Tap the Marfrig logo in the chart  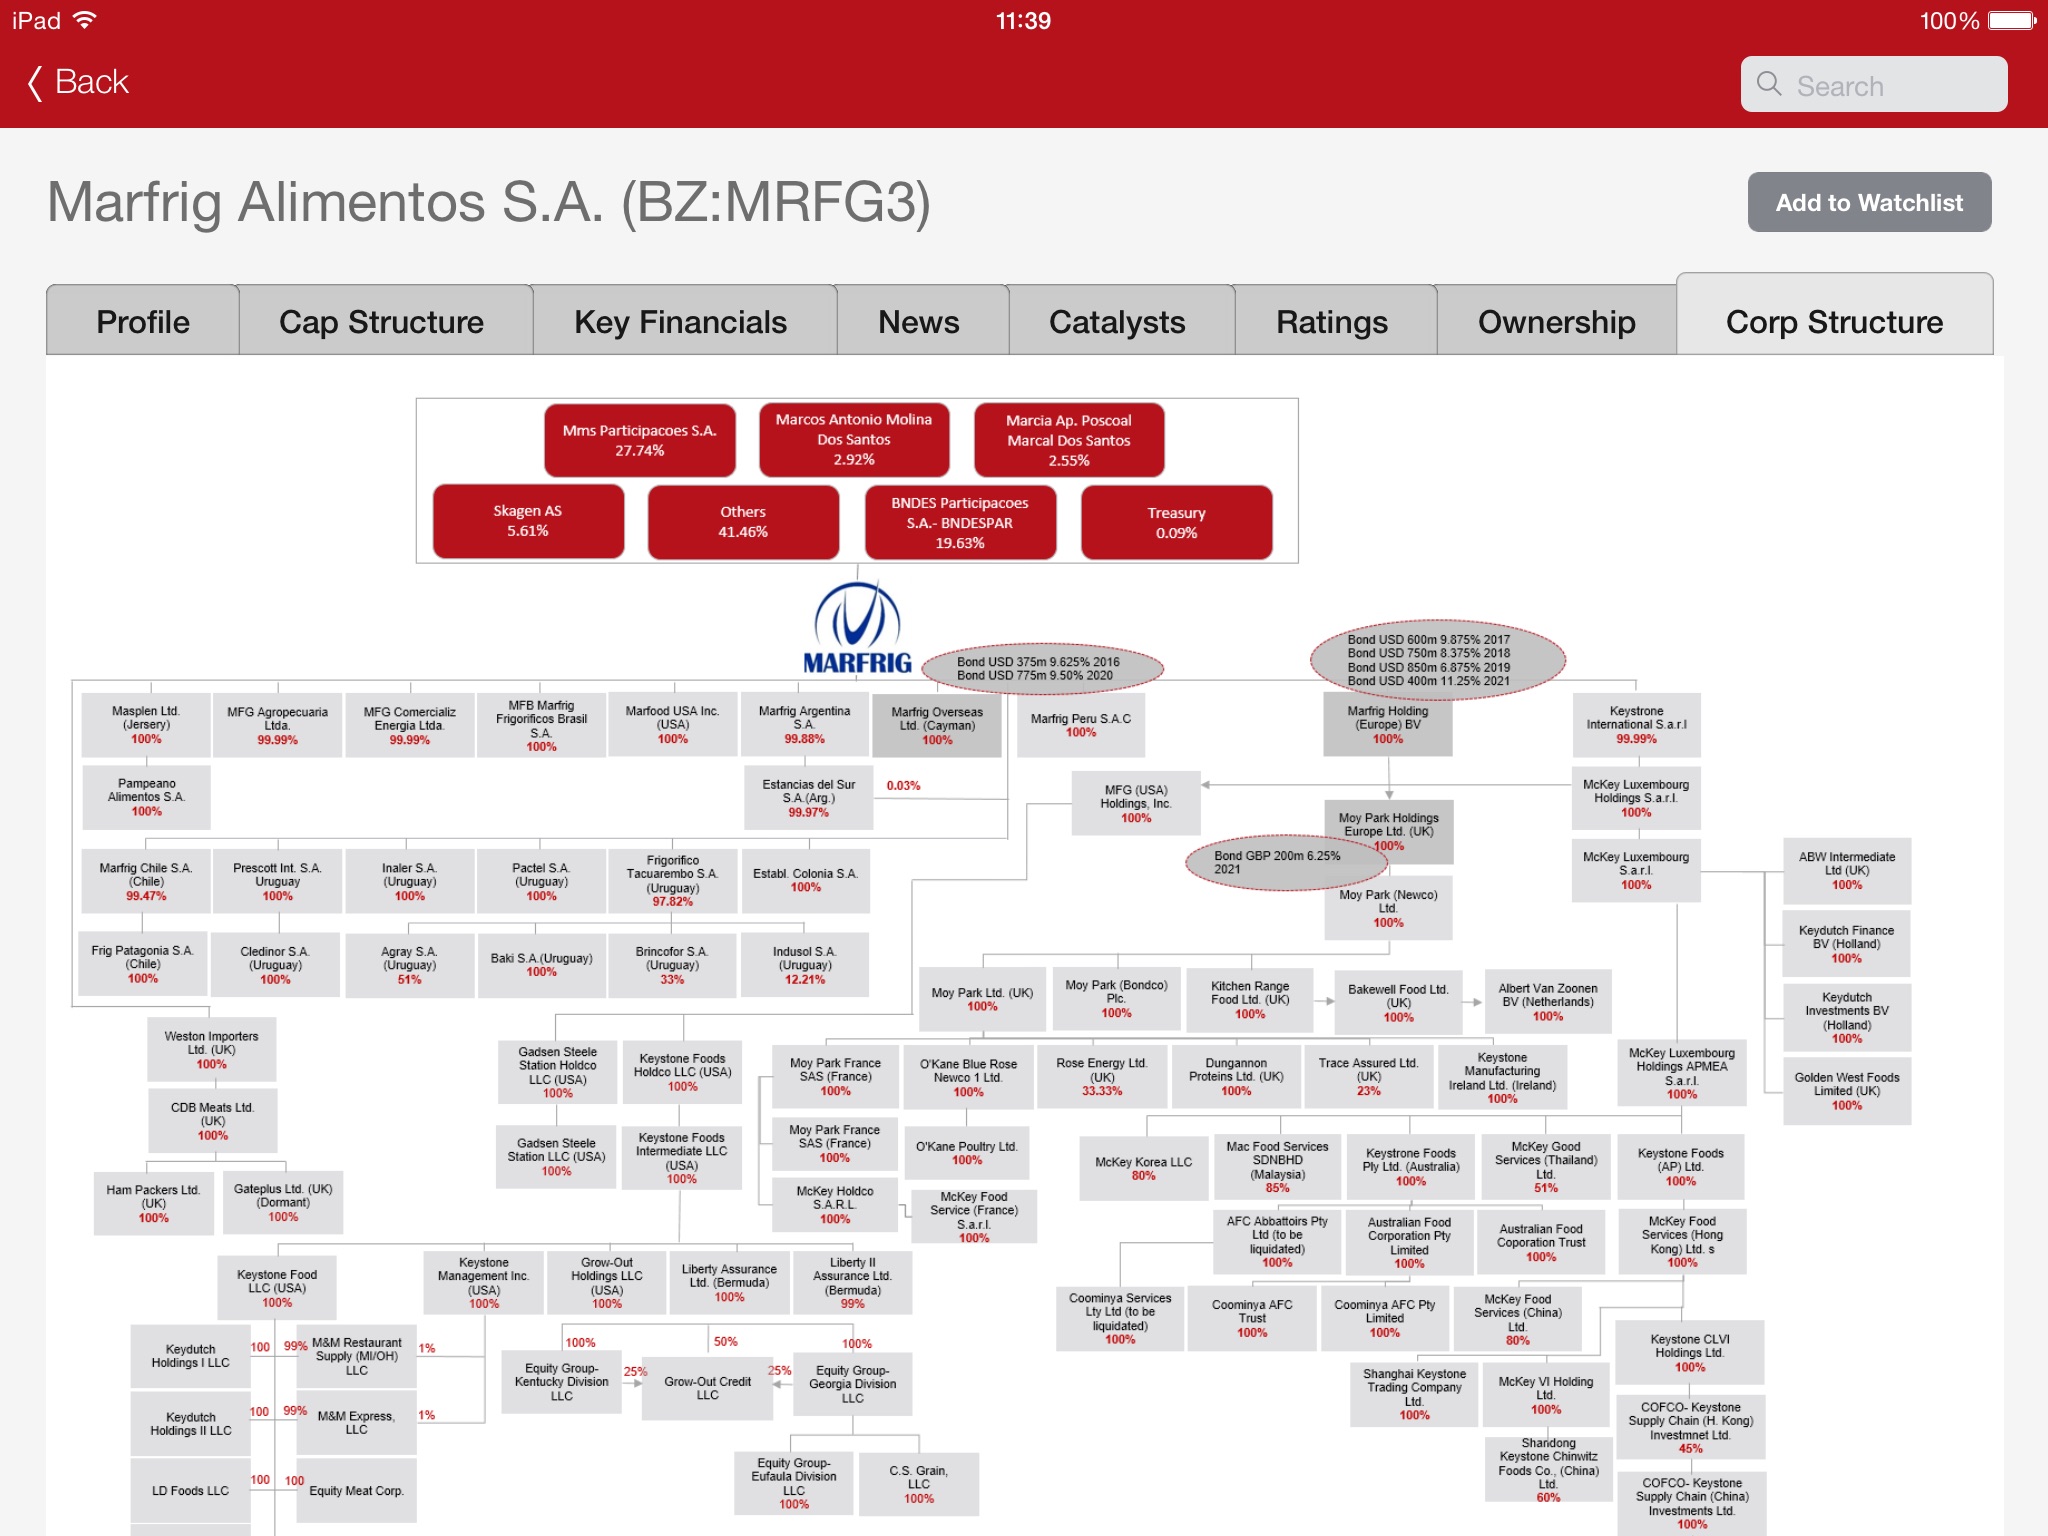[x=857, y=629]
